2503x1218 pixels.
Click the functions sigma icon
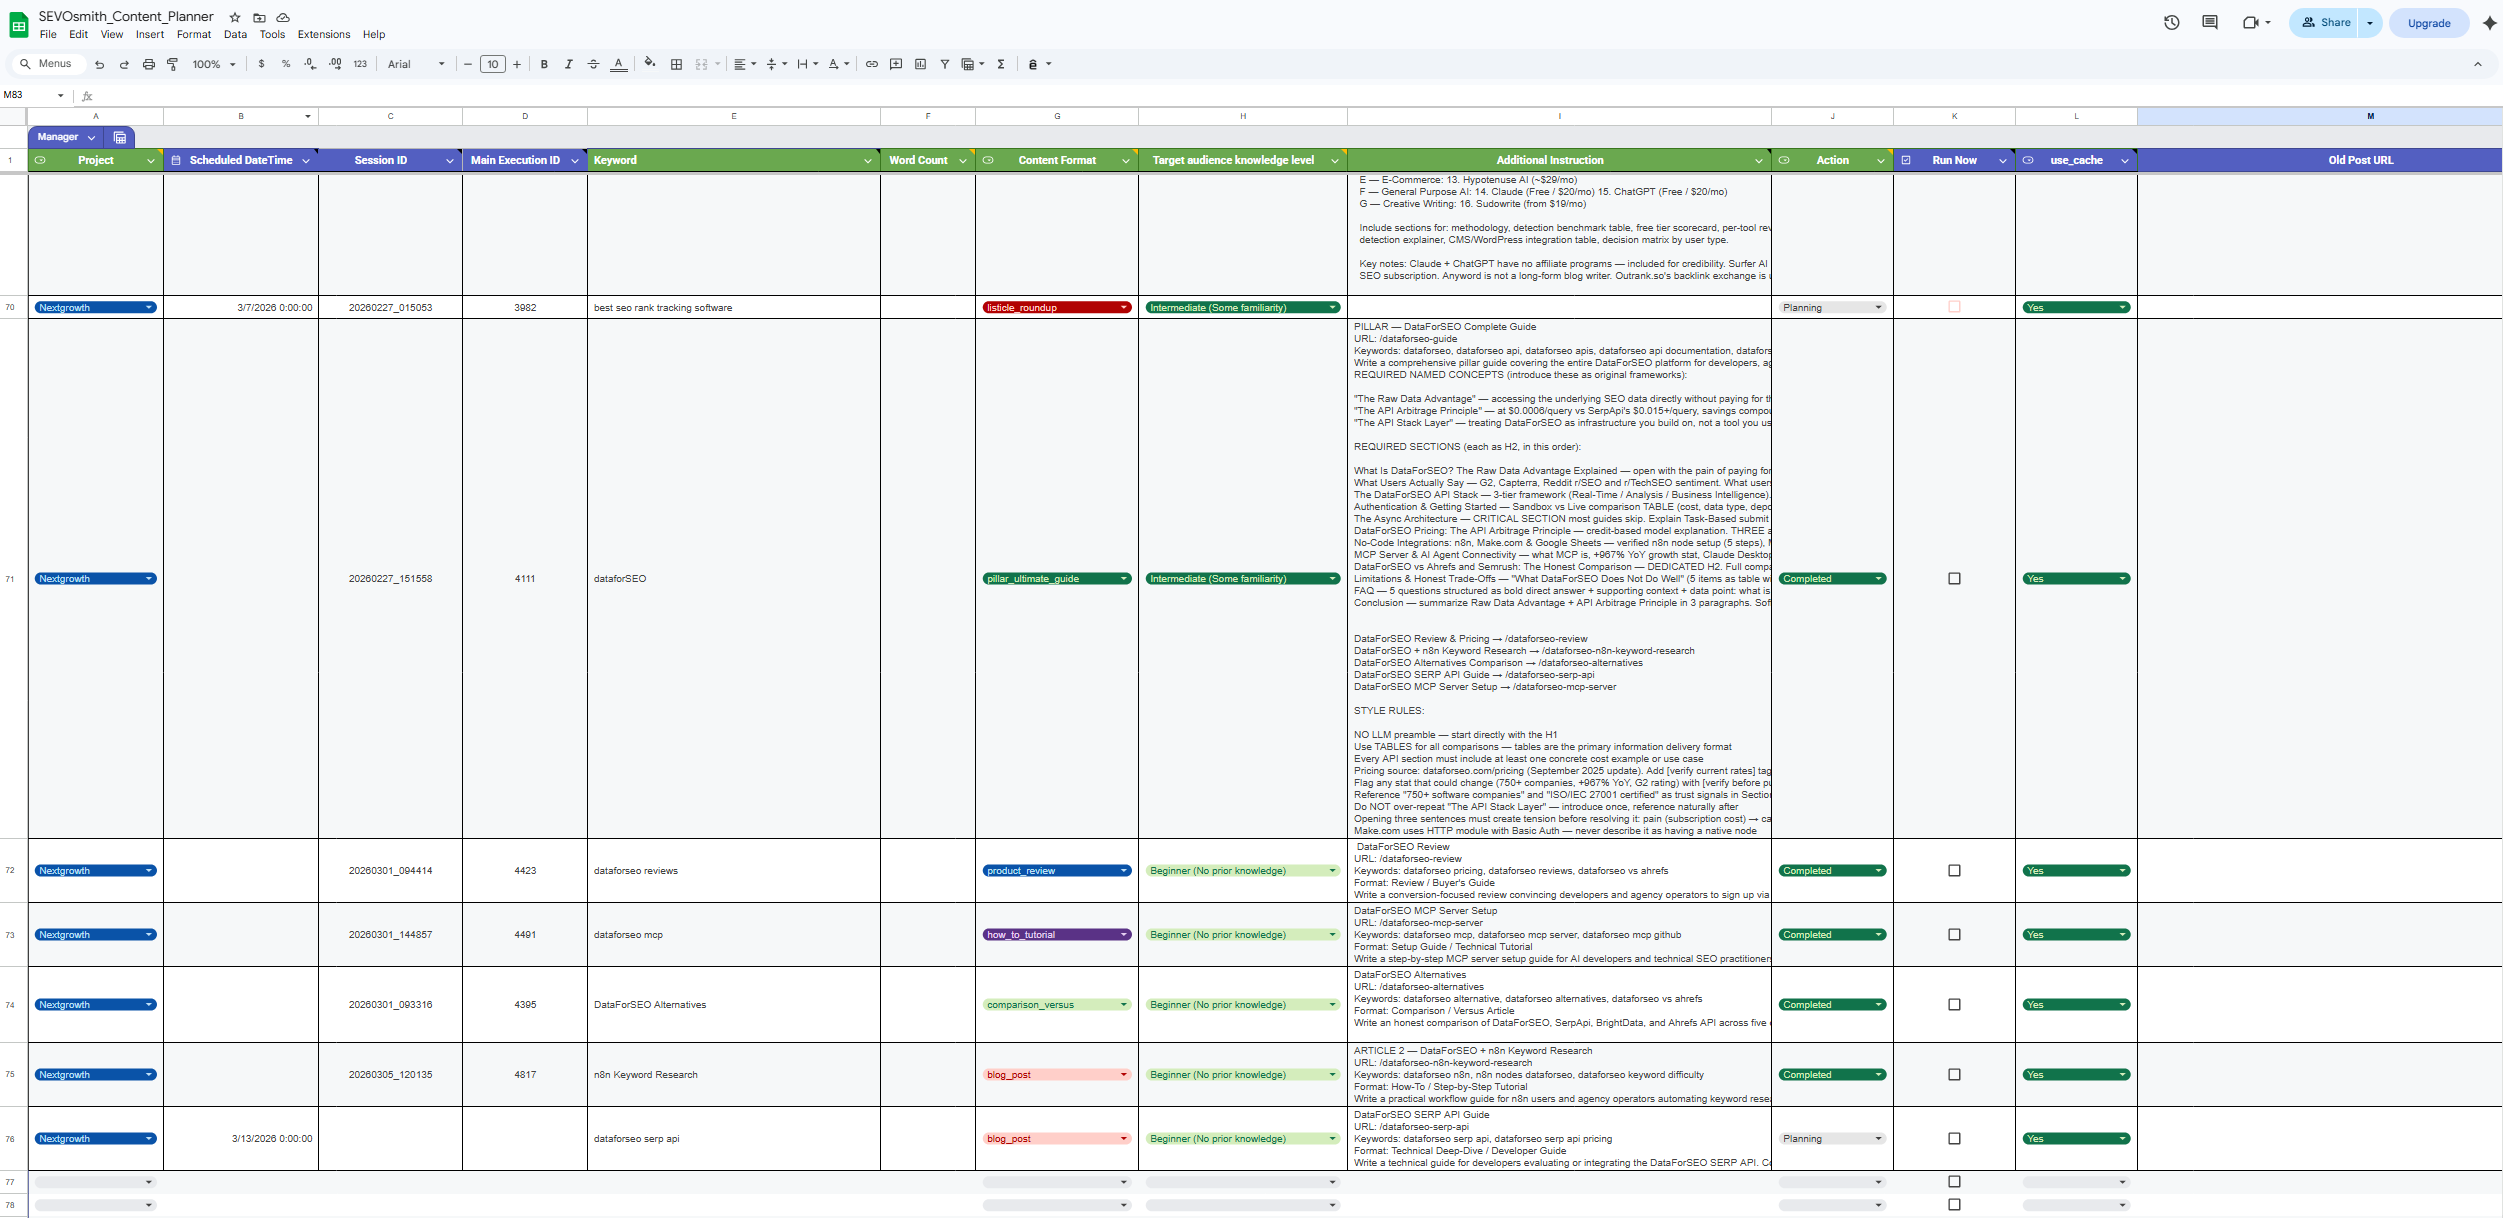pos(1001,64)
